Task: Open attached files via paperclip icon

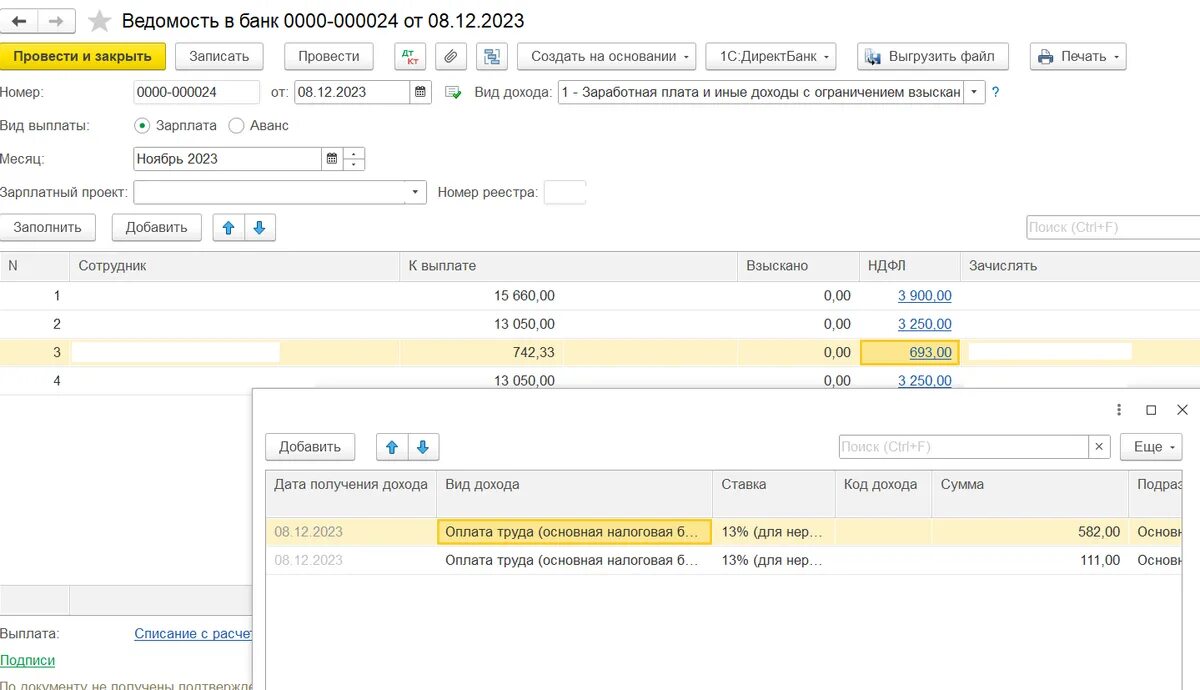Action: point(451,57)
